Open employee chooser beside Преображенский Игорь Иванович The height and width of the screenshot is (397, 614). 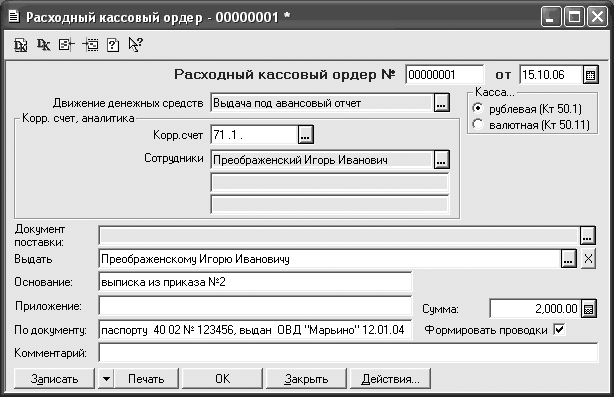coord(441,160)
